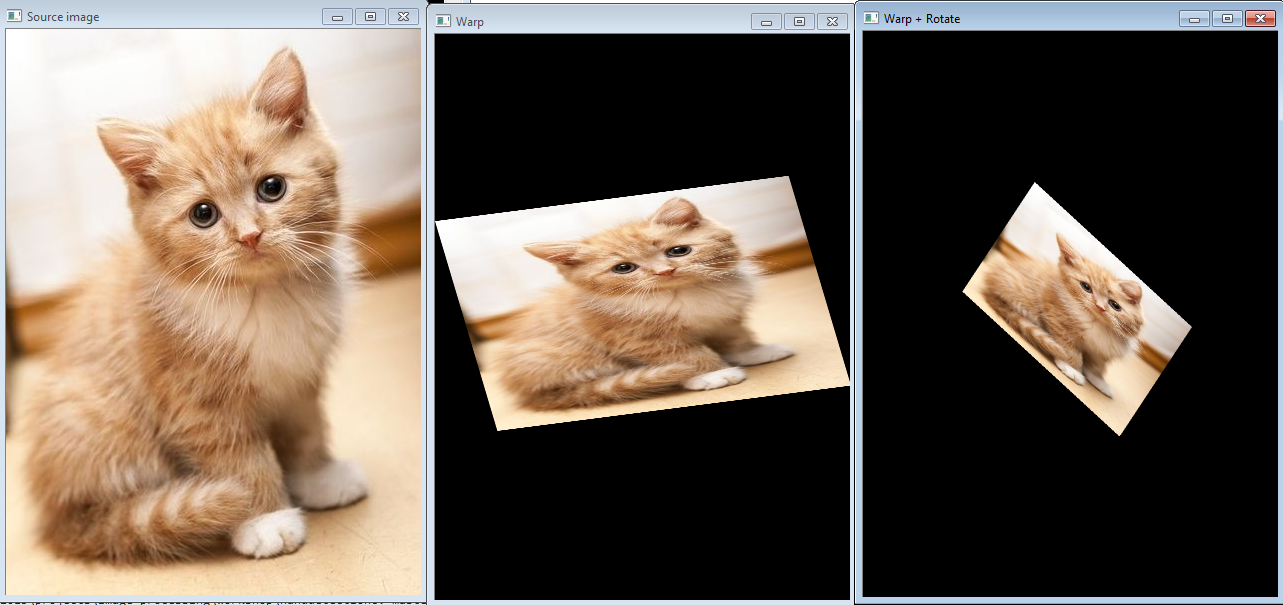Click the kitten's white front paw in Source image

tap(269, 532)
